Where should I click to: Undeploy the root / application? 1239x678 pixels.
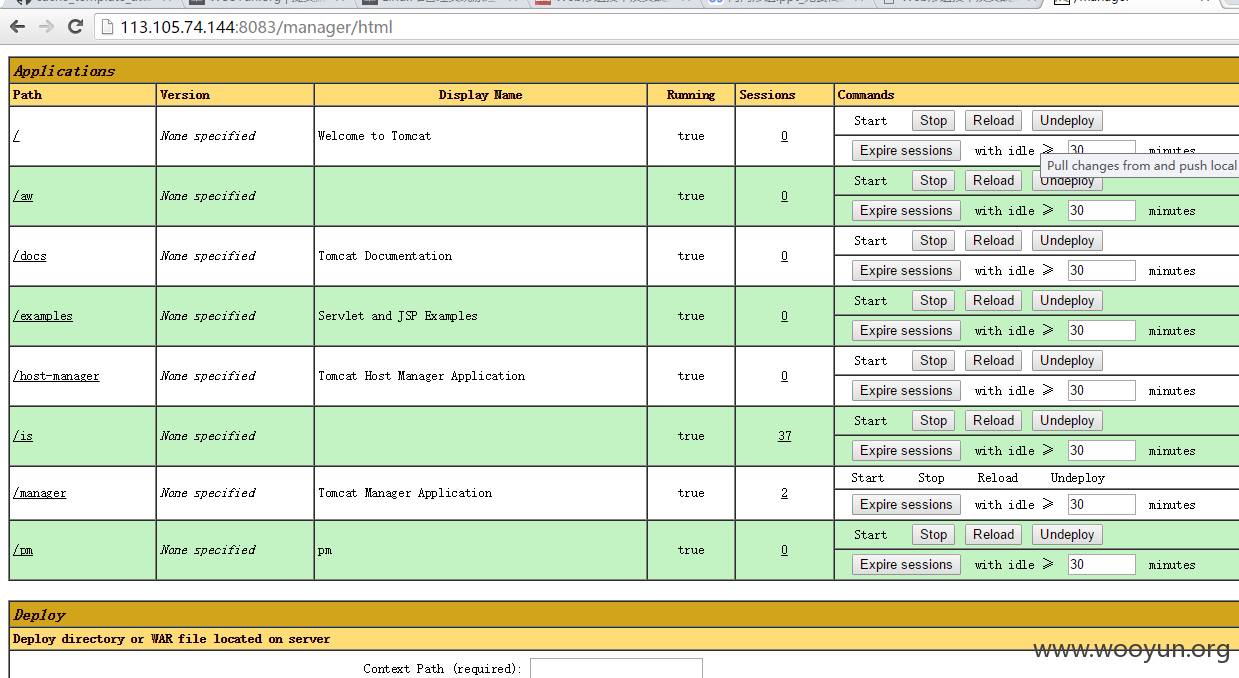(x=1067, y=120)
